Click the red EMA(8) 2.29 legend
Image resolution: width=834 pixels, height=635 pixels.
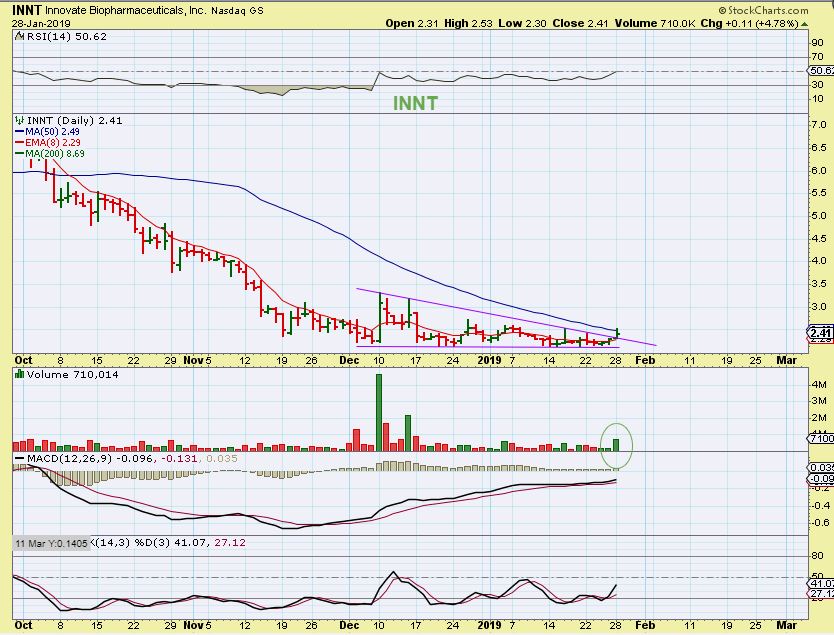pyautogui.click(x=48, y=143)
